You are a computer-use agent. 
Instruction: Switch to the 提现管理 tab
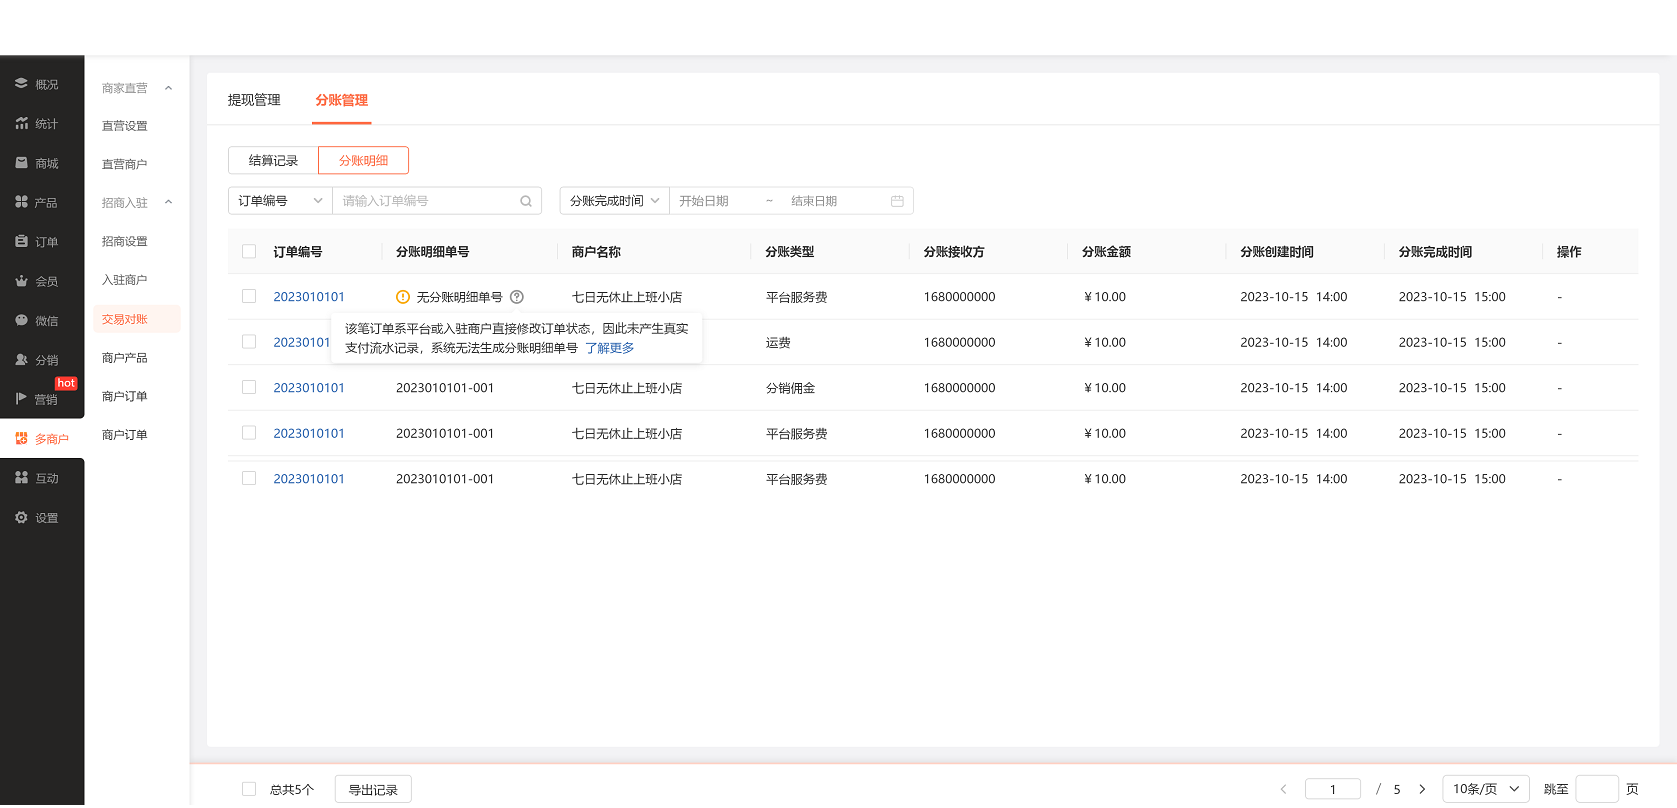[x=254, y=100]
